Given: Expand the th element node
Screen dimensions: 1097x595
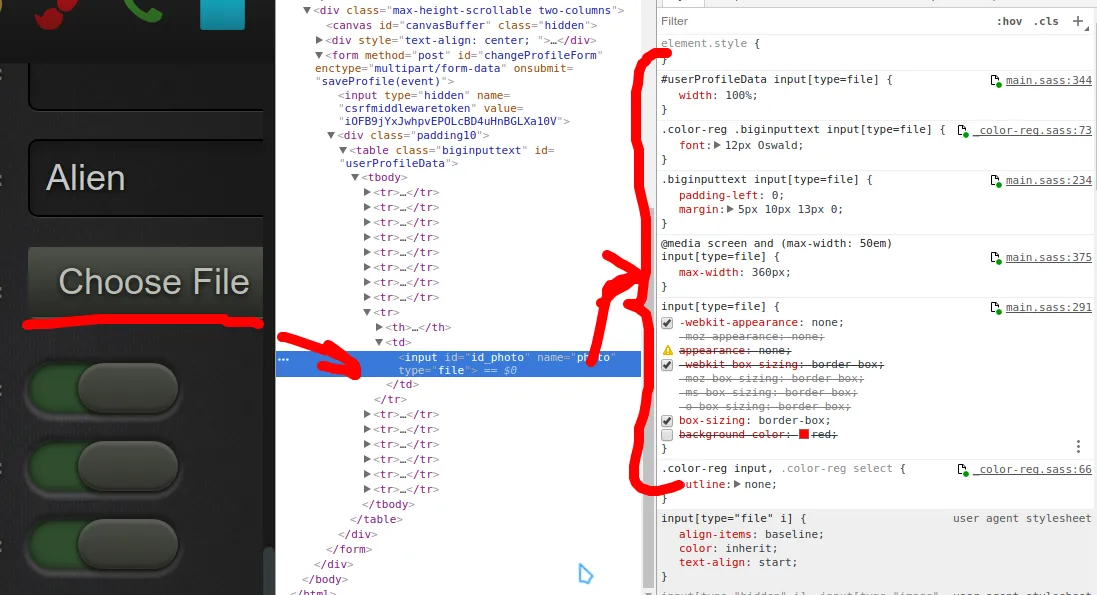Looking at the screenshot, I should point(379,327).
